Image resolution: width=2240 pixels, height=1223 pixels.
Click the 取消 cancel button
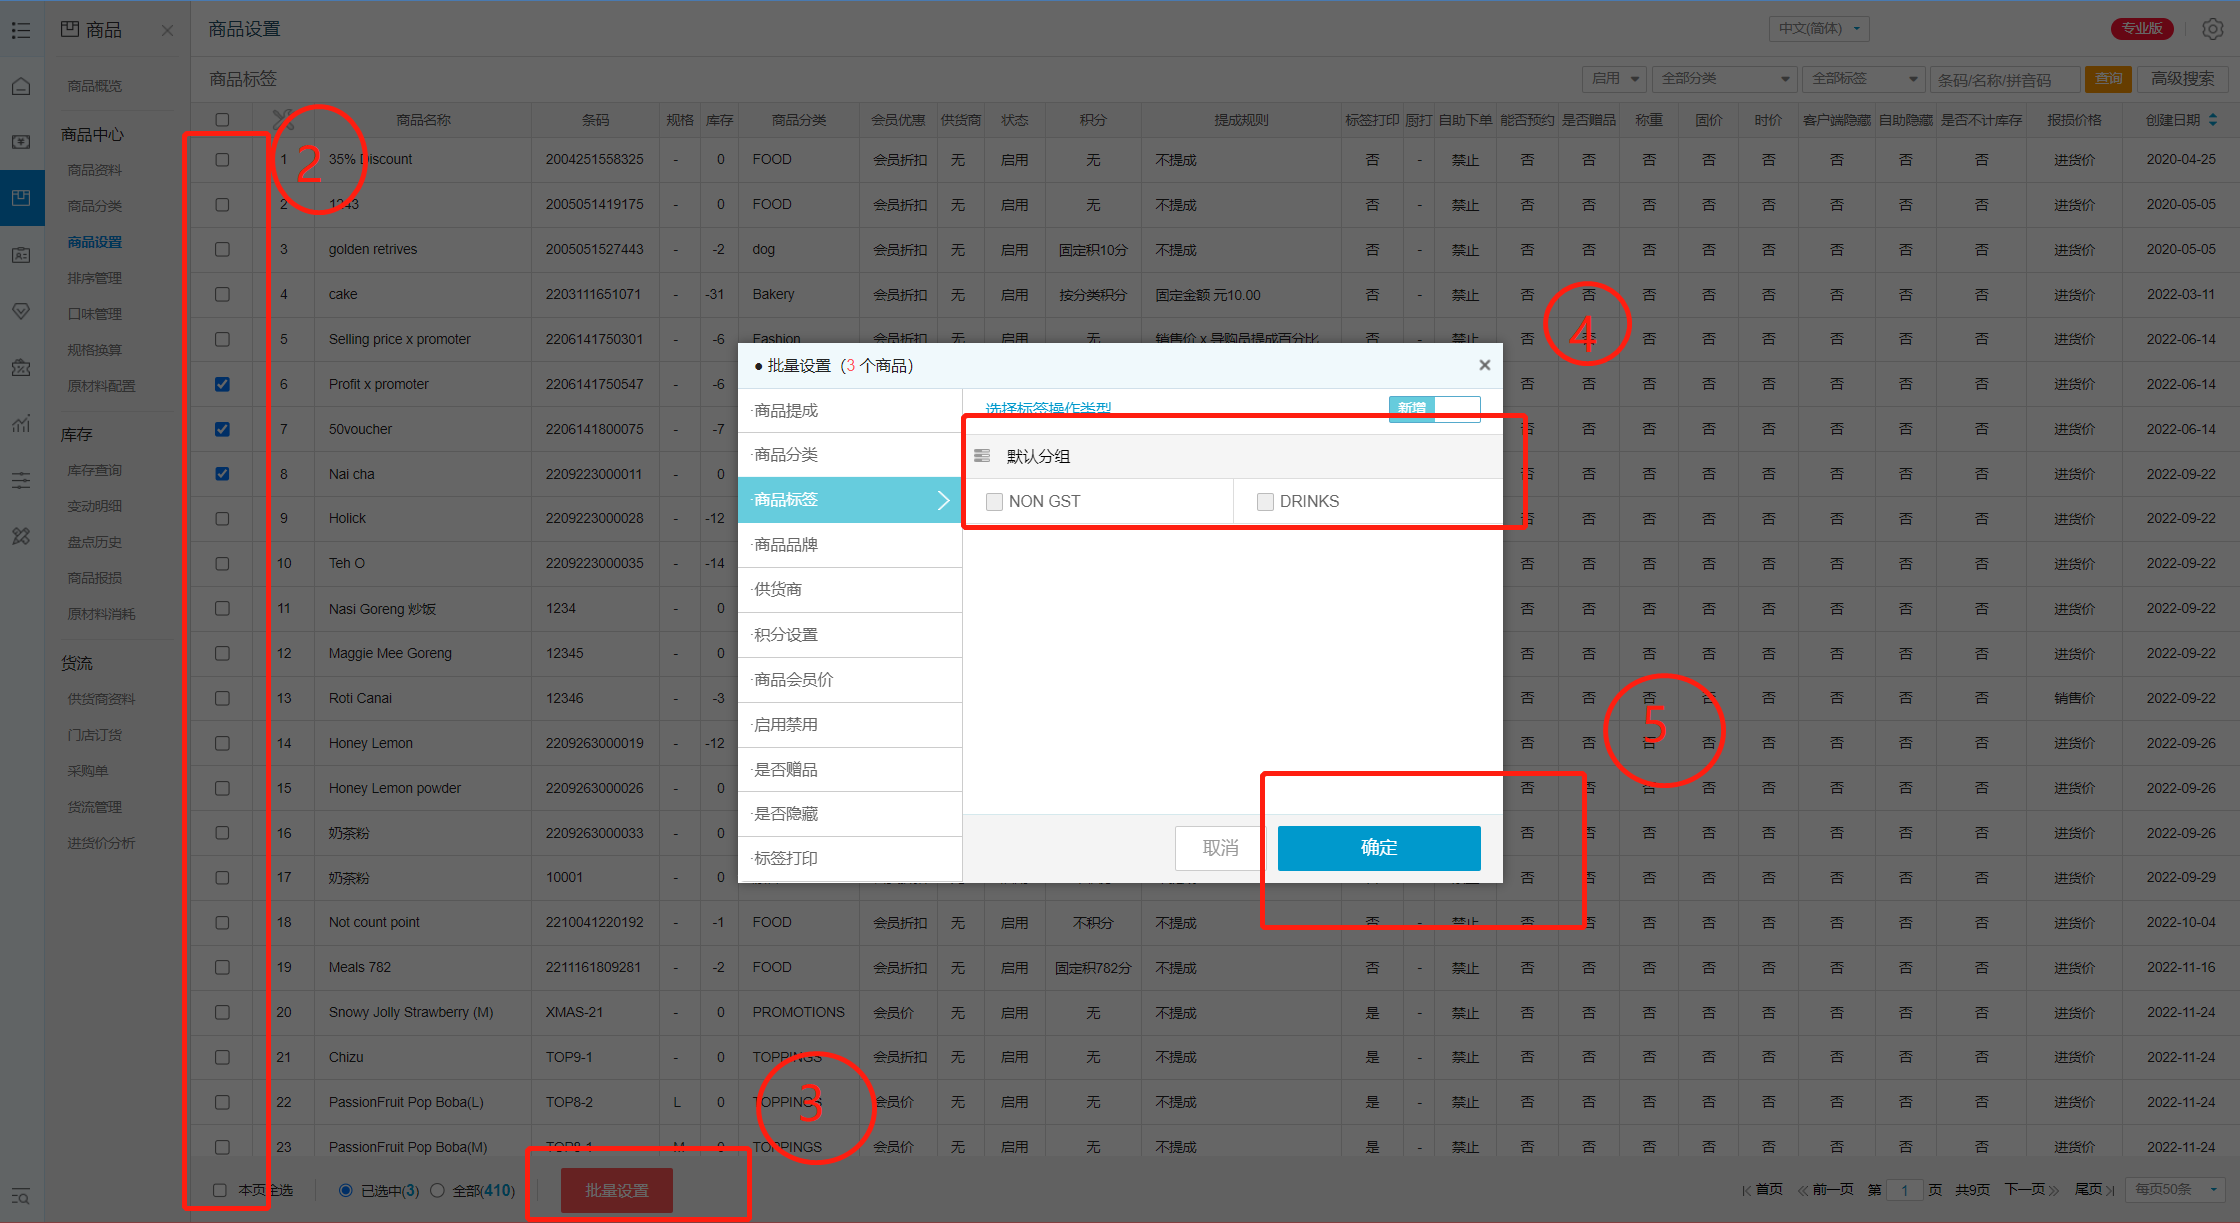tap(1219, 848)
